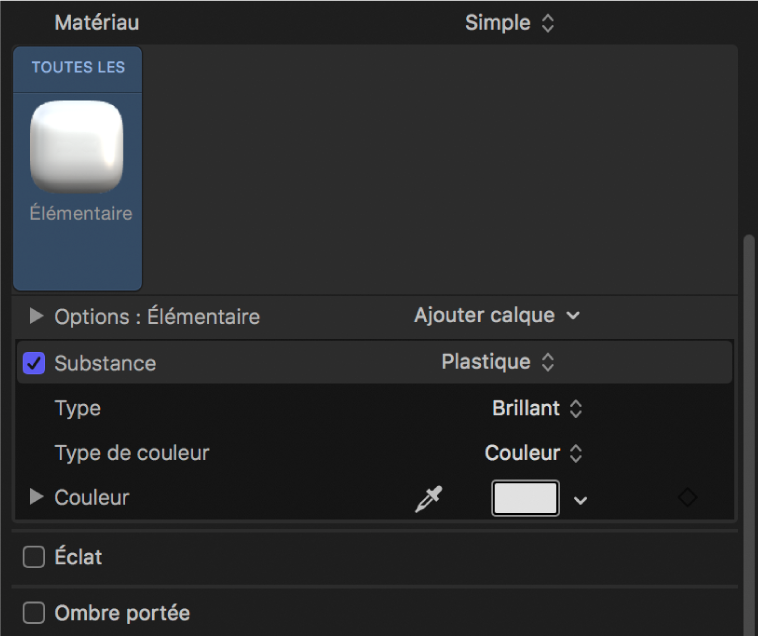Image resolution: width=758 pixels, height=636 pixels.
Task: Open the Matériau Simple popup menu
Action: tap(509, 23)
